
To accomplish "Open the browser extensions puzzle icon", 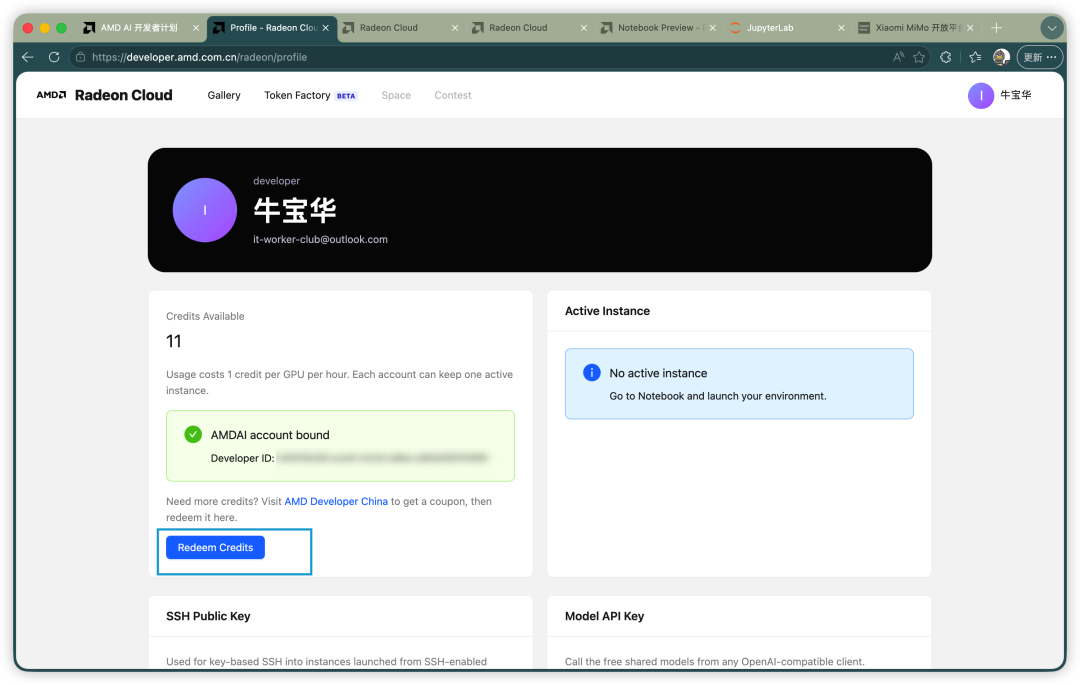I will 946,57.
